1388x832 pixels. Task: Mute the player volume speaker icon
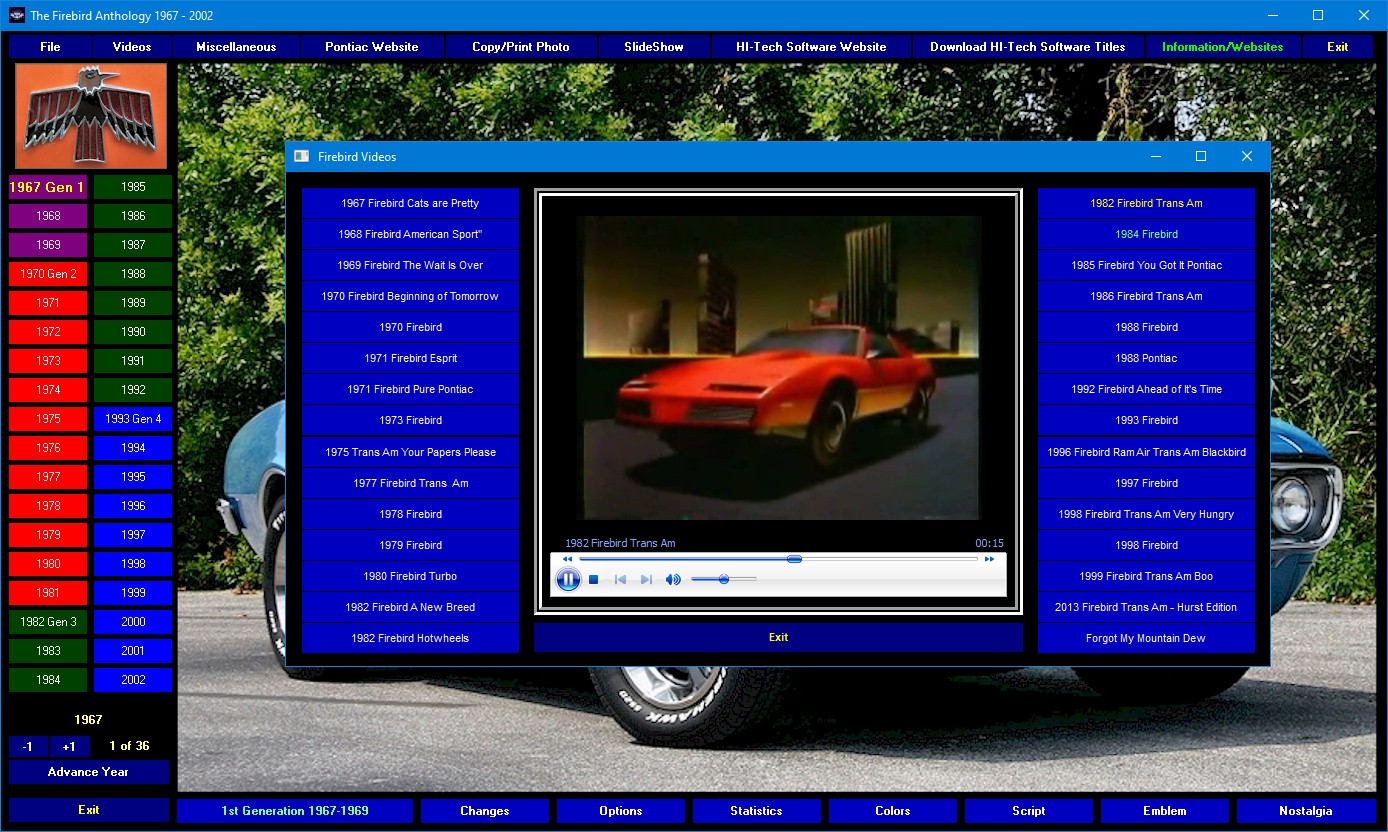pos(673,579)
